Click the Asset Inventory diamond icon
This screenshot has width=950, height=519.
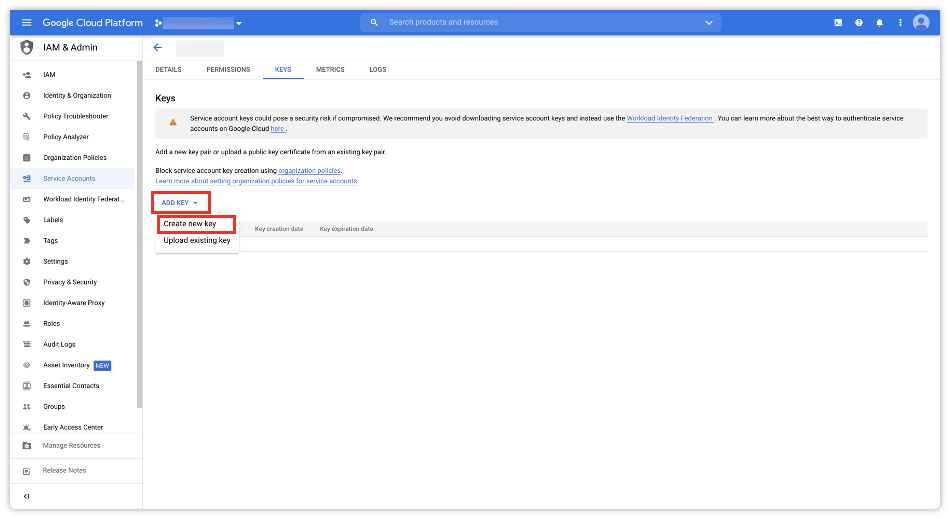[x=27, y=365]
